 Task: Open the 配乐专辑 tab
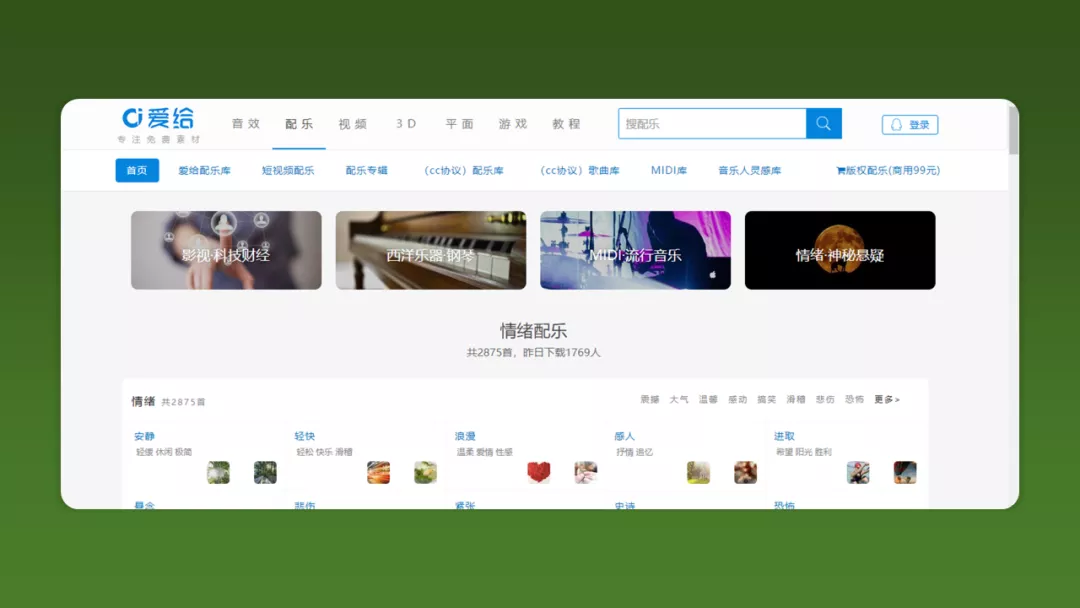[x=366, y=170]
